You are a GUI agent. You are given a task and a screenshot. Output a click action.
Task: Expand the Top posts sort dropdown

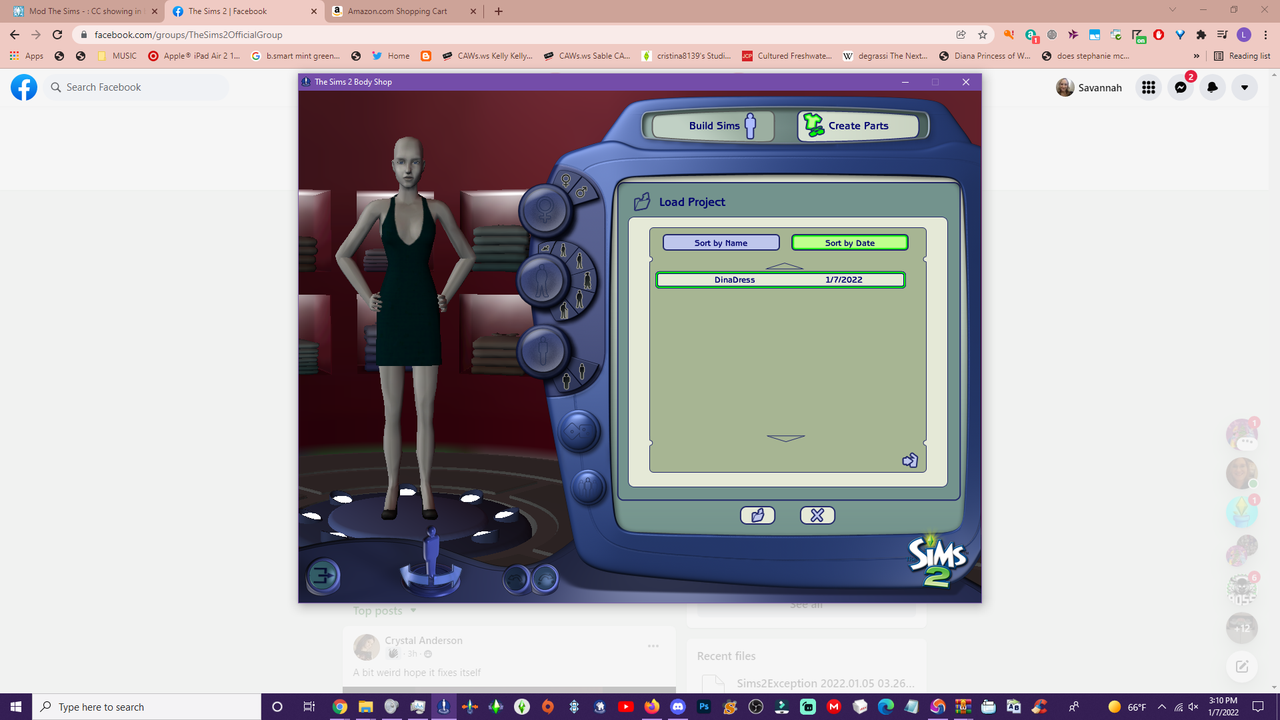coord(385,611)
